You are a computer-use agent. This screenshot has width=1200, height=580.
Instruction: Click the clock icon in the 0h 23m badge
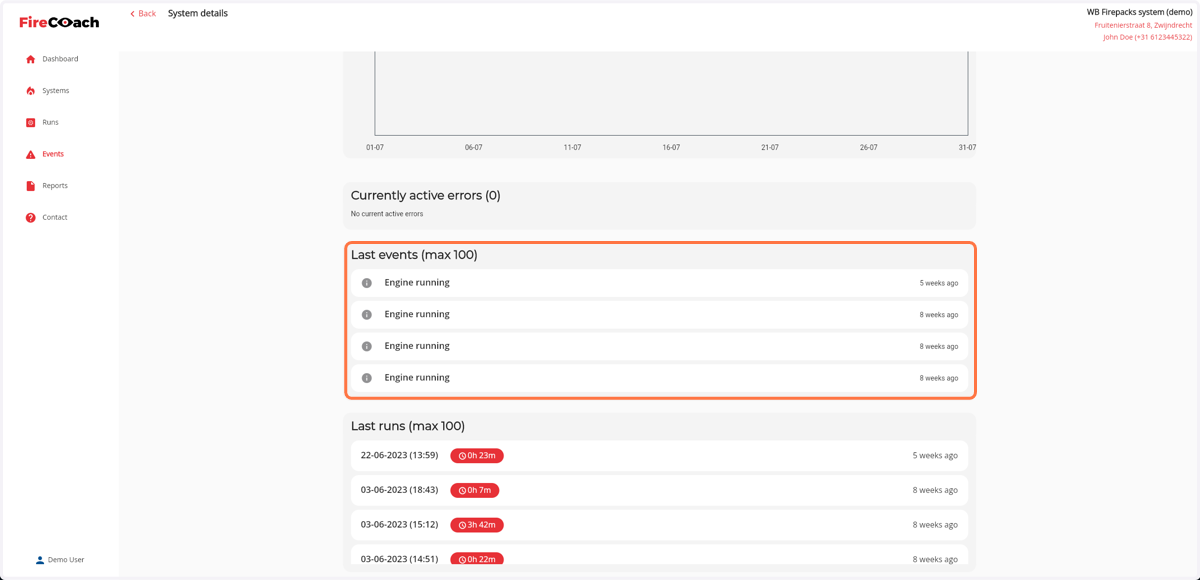click(x=461, y=456)
